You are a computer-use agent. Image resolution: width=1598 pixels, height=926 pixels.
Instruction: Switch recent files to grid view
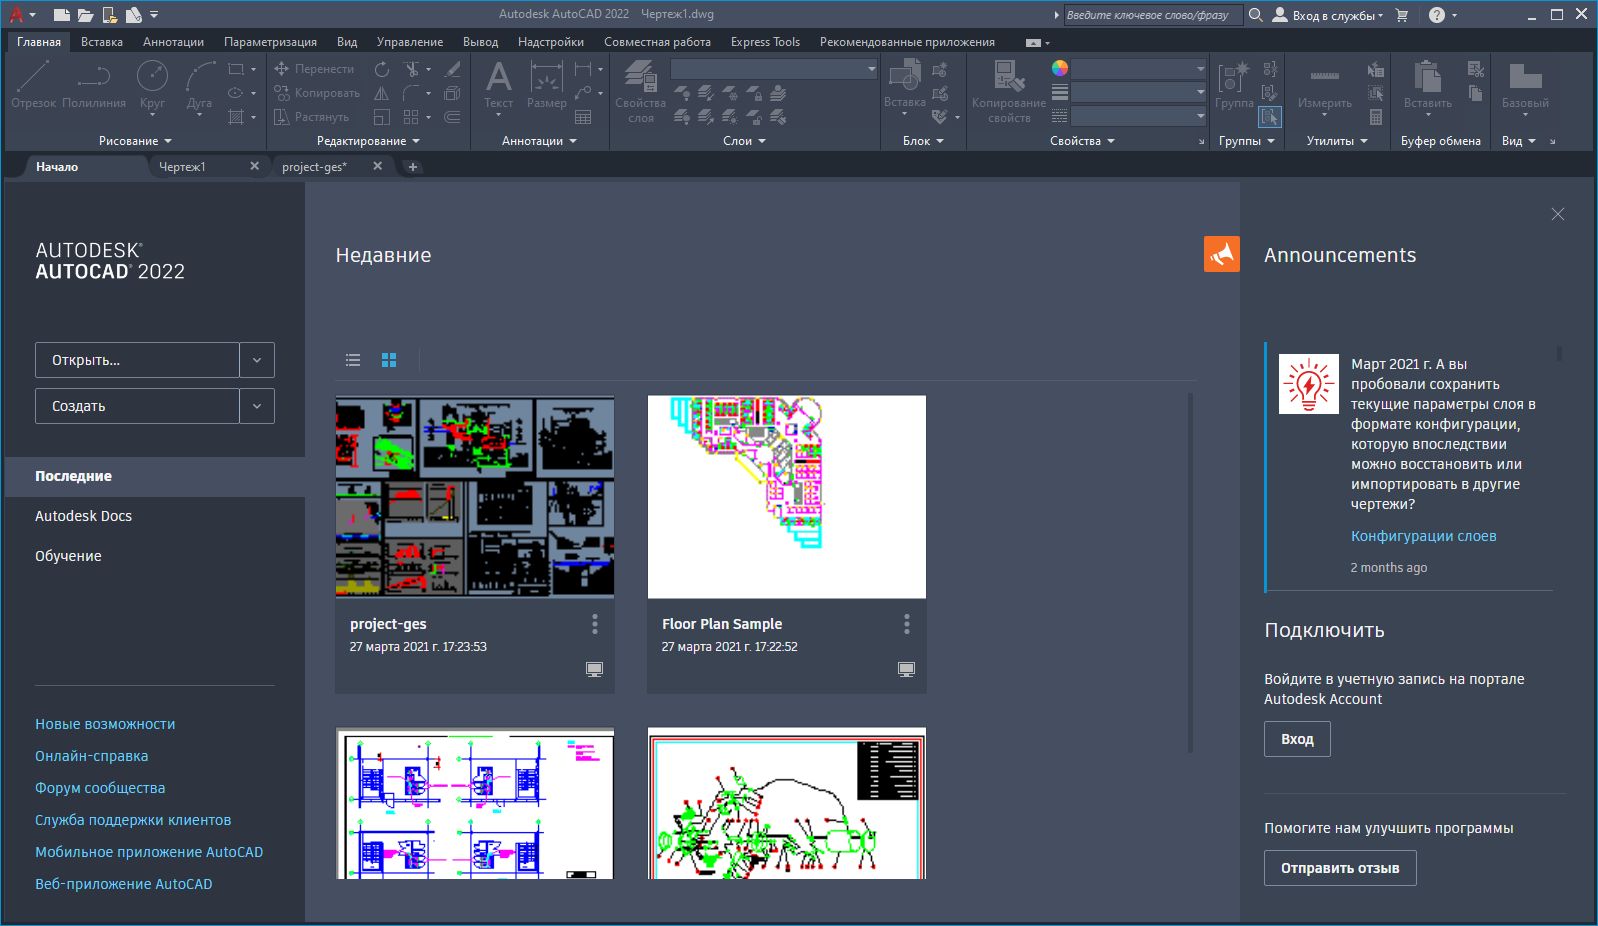[389, 360]
